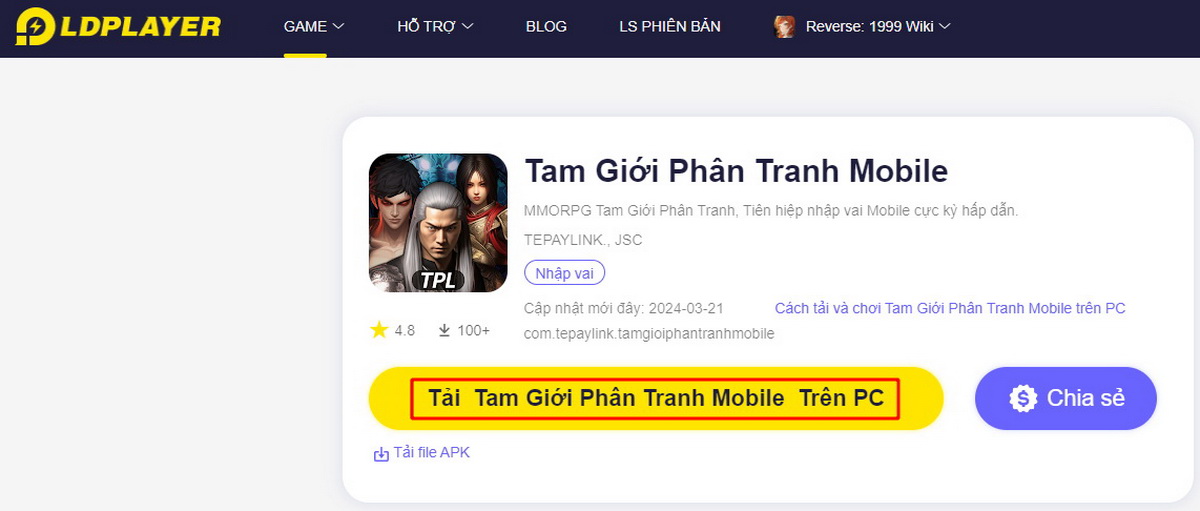
Task: Click the purple Chia sẻ button
Action: pyautogui.click(x=1066, y=398)
